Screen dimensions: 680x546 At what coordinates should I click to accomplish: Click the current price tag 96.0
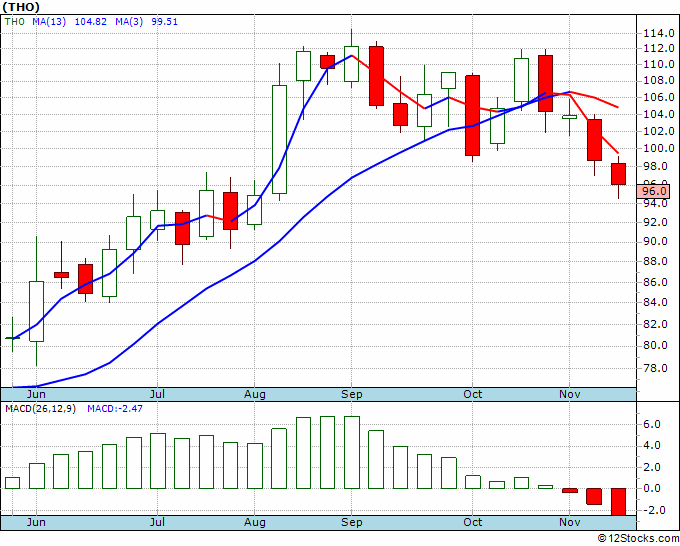(x=654, y=191)
